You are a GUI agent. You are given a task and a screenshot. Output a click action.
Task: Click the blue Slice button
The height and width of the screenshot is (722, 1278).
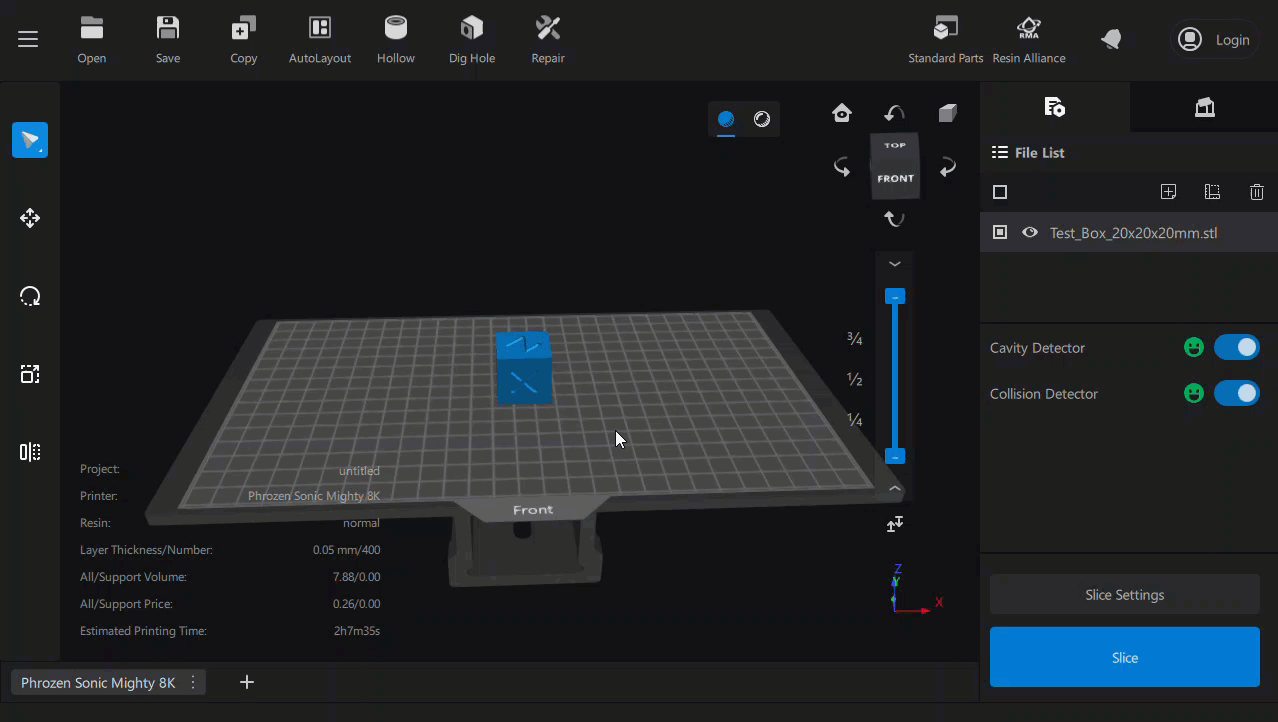pyautogui.click(x=1124, y=657)
